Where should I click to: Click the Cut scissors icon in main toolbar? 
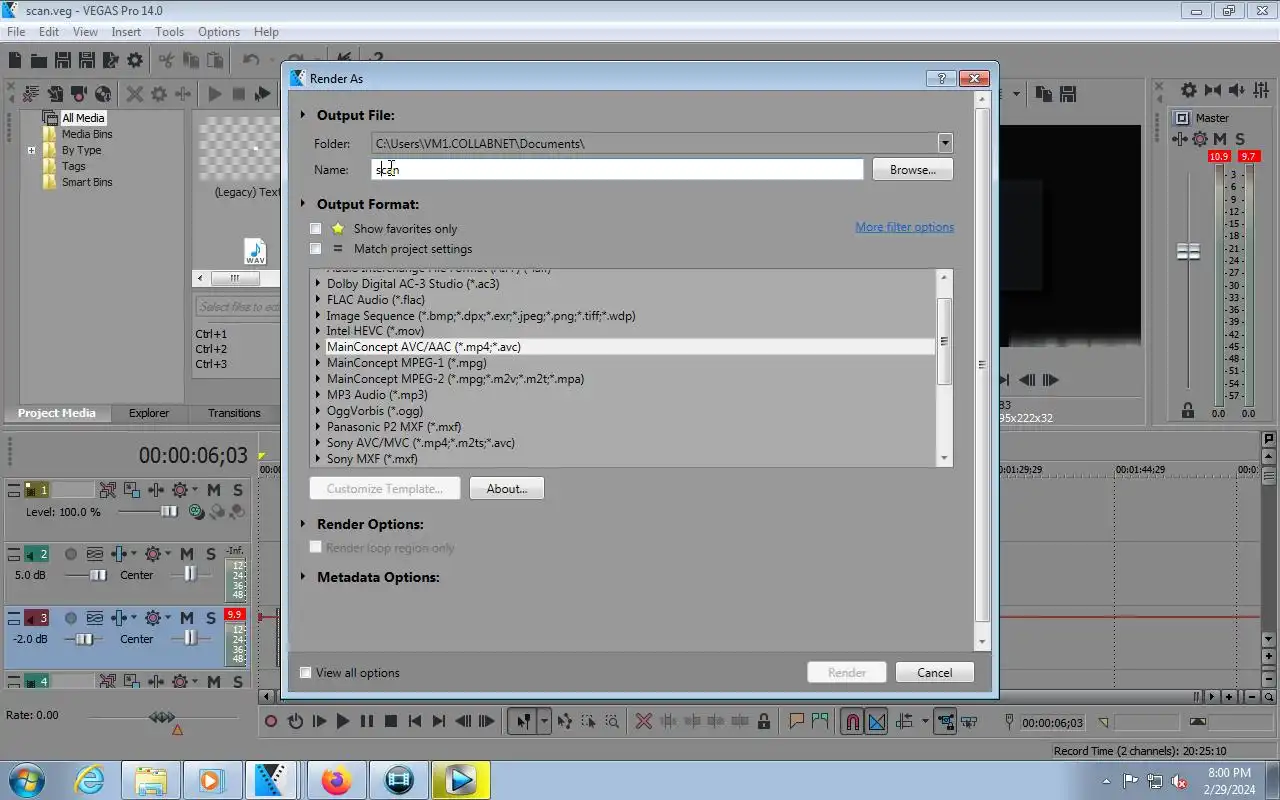coord(166,61)
